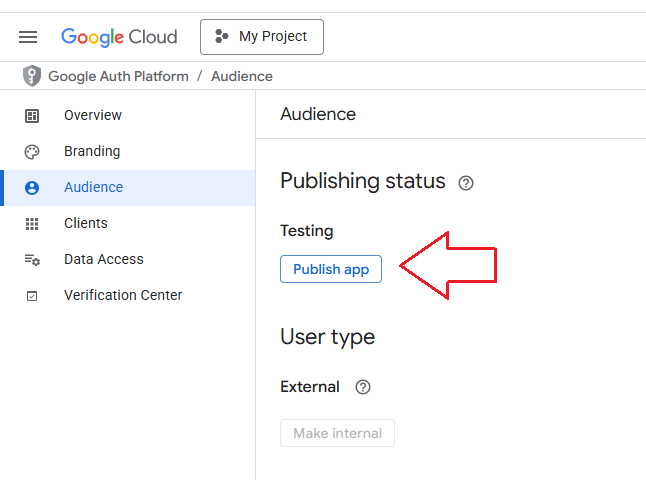Open the My Project selector dropdown

pyautogui.click(x=262, y=37)
